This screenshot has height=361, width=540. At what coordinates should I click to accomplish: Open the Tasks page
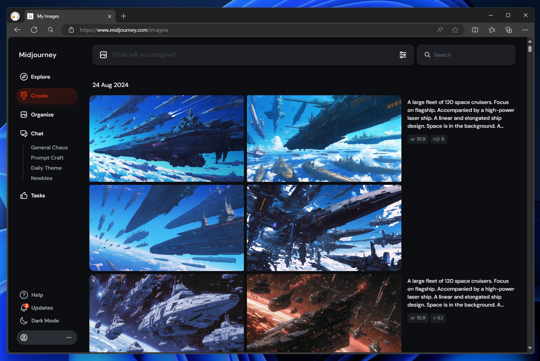(33, 195)
